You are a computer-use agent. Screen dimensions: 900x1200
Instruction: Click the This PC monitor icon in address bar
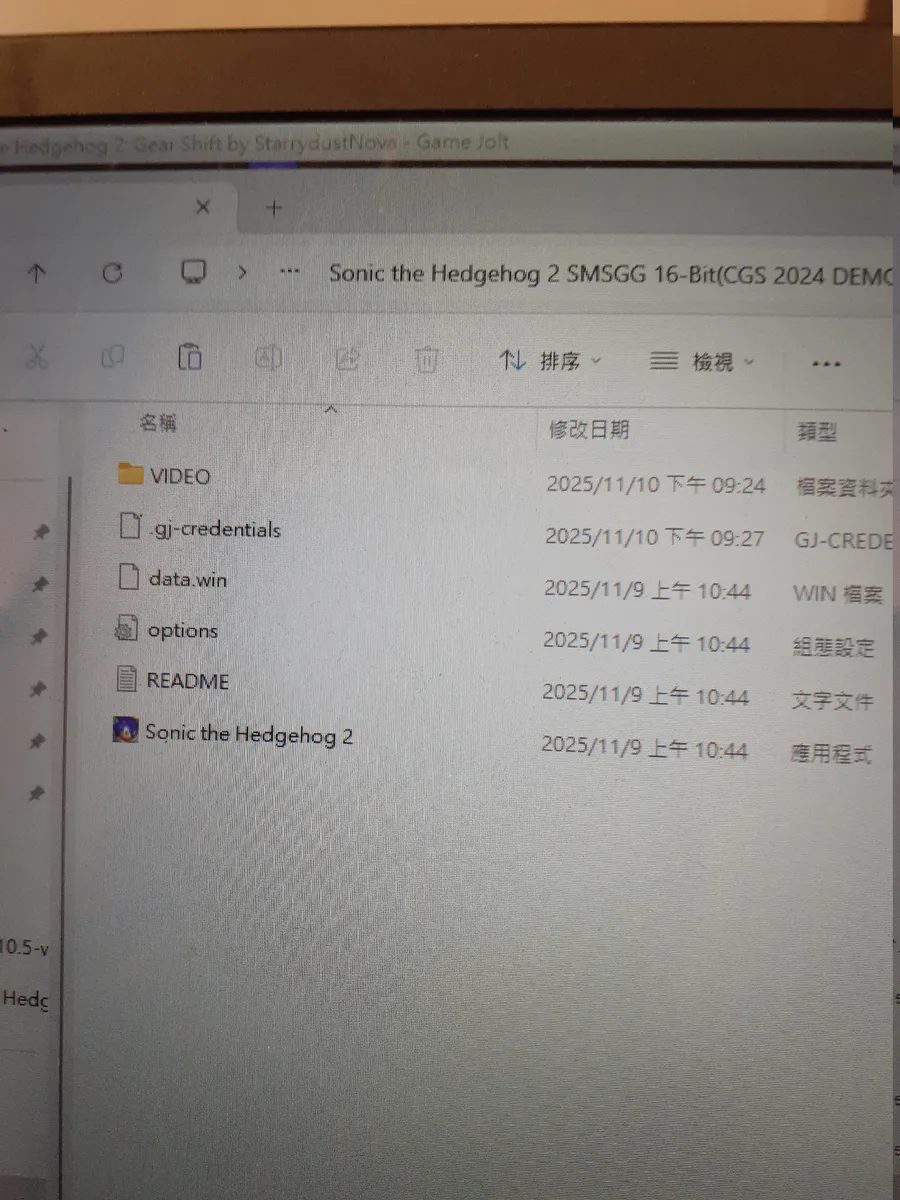coord(193,272)
